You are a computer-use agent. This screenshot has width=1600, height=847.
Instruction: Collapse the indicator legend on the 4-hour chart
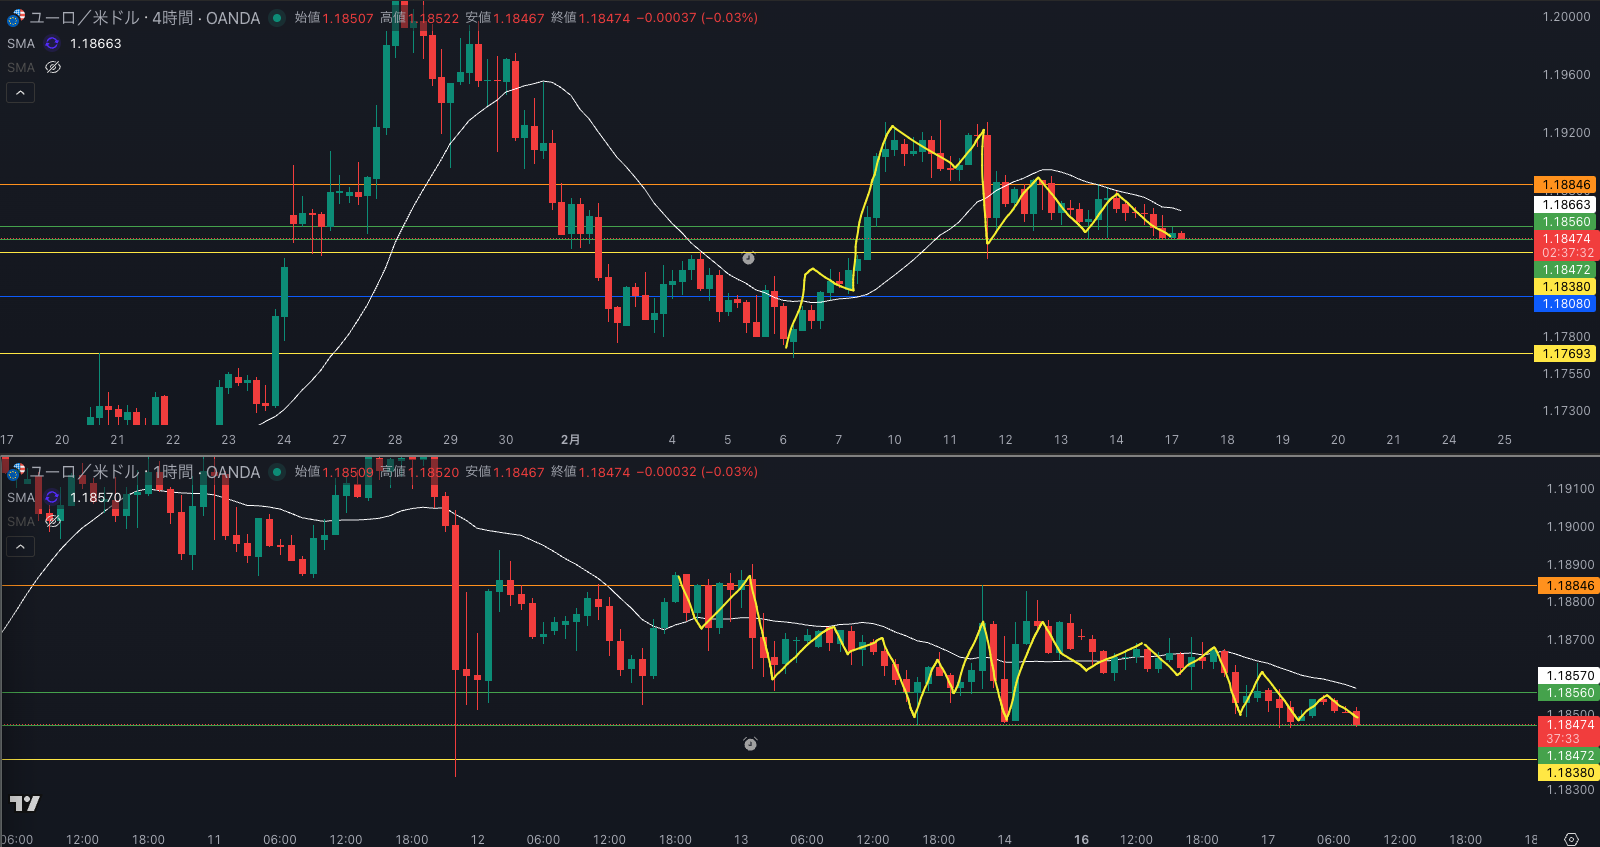pos(21,93)
